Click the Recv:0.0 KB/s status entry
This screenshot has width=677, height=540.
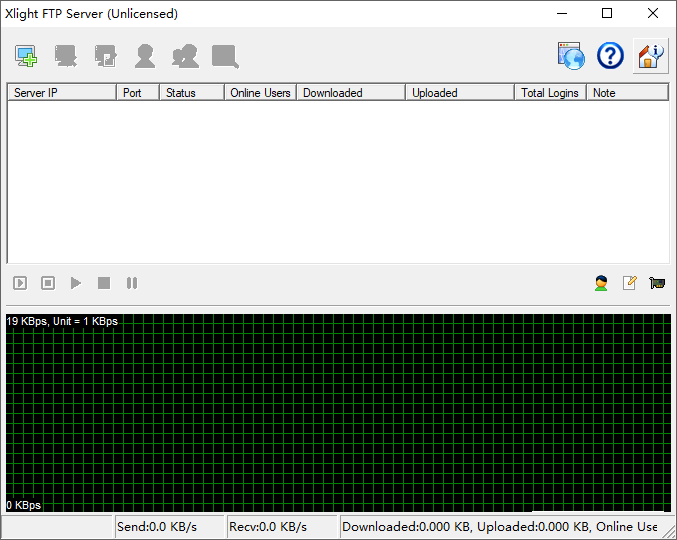coord(282,527)
